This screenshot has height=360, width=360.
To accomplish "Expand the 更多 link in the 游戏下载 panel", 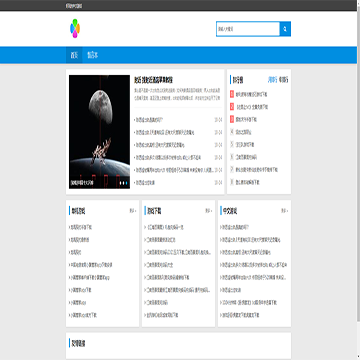I will 209,211.
